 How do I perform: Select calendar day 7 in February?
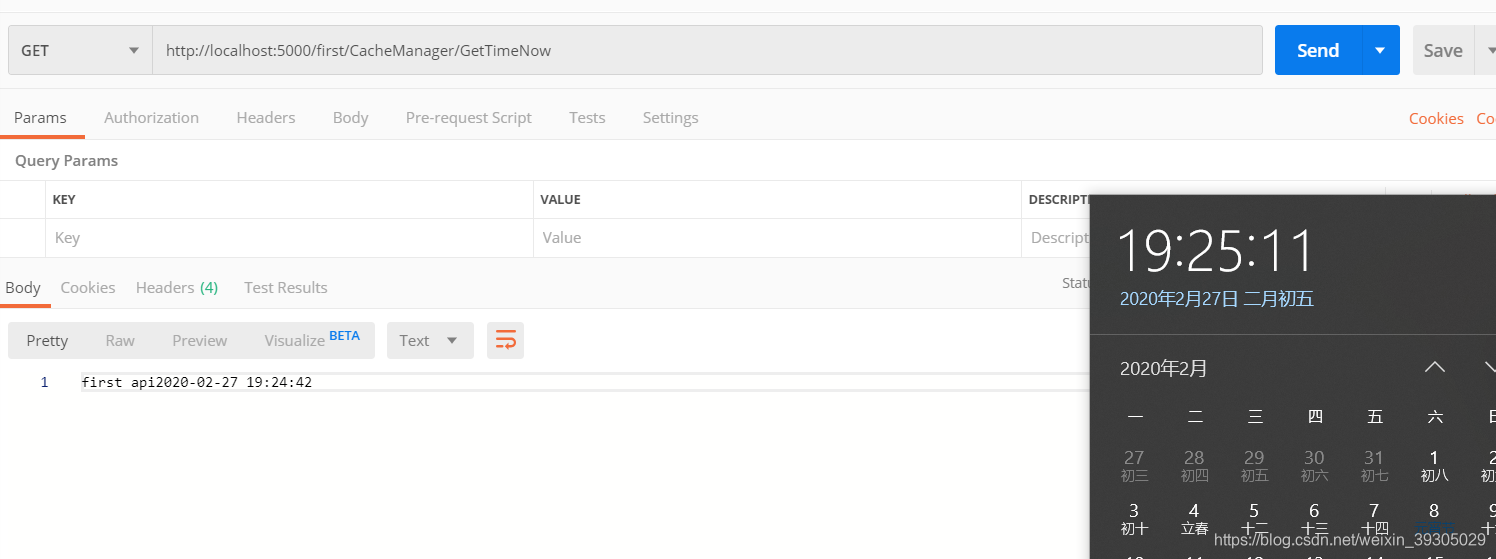pos(1374,518)
